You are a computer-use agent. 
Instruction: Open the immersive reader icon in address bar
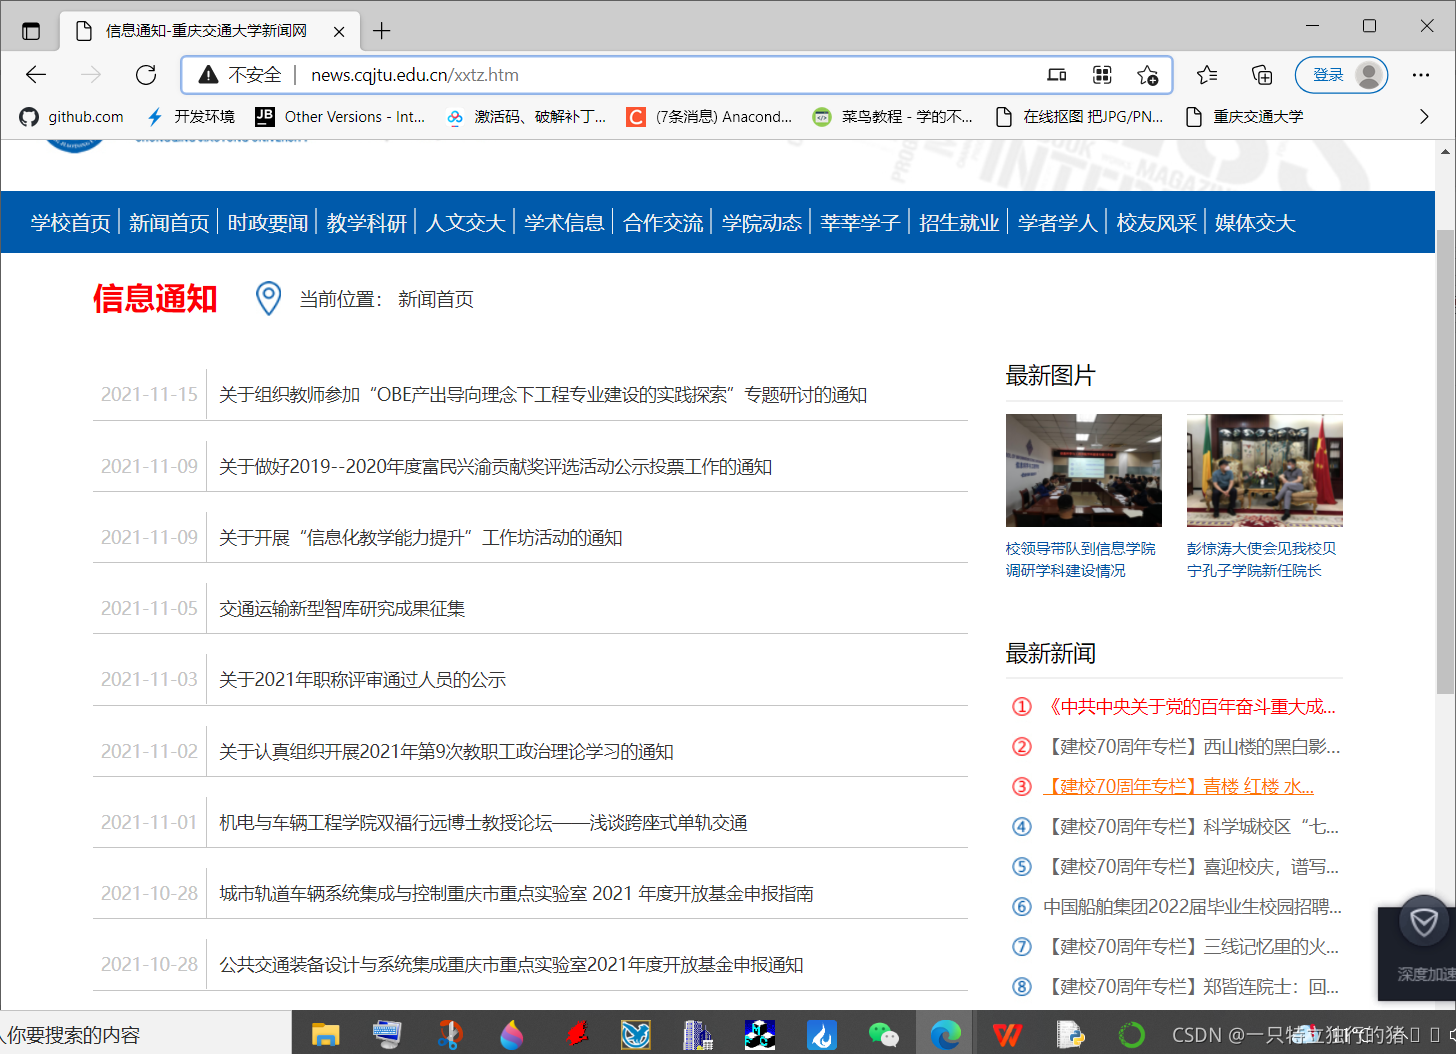coord(1056,75)
